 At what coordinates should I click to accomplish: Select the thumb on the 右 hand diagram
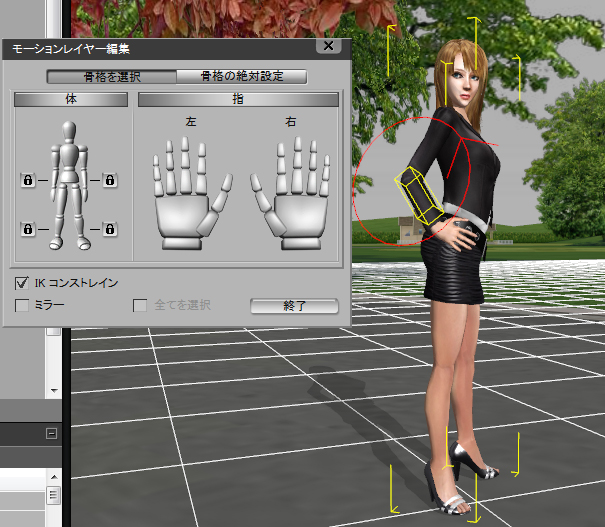coord(267,204)
